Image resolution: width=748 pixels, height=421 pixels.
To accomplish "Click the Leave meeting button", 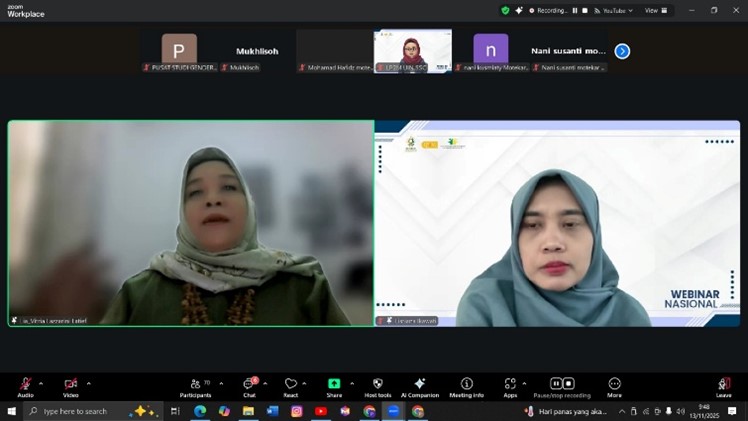I will click(x=723, y=385).
